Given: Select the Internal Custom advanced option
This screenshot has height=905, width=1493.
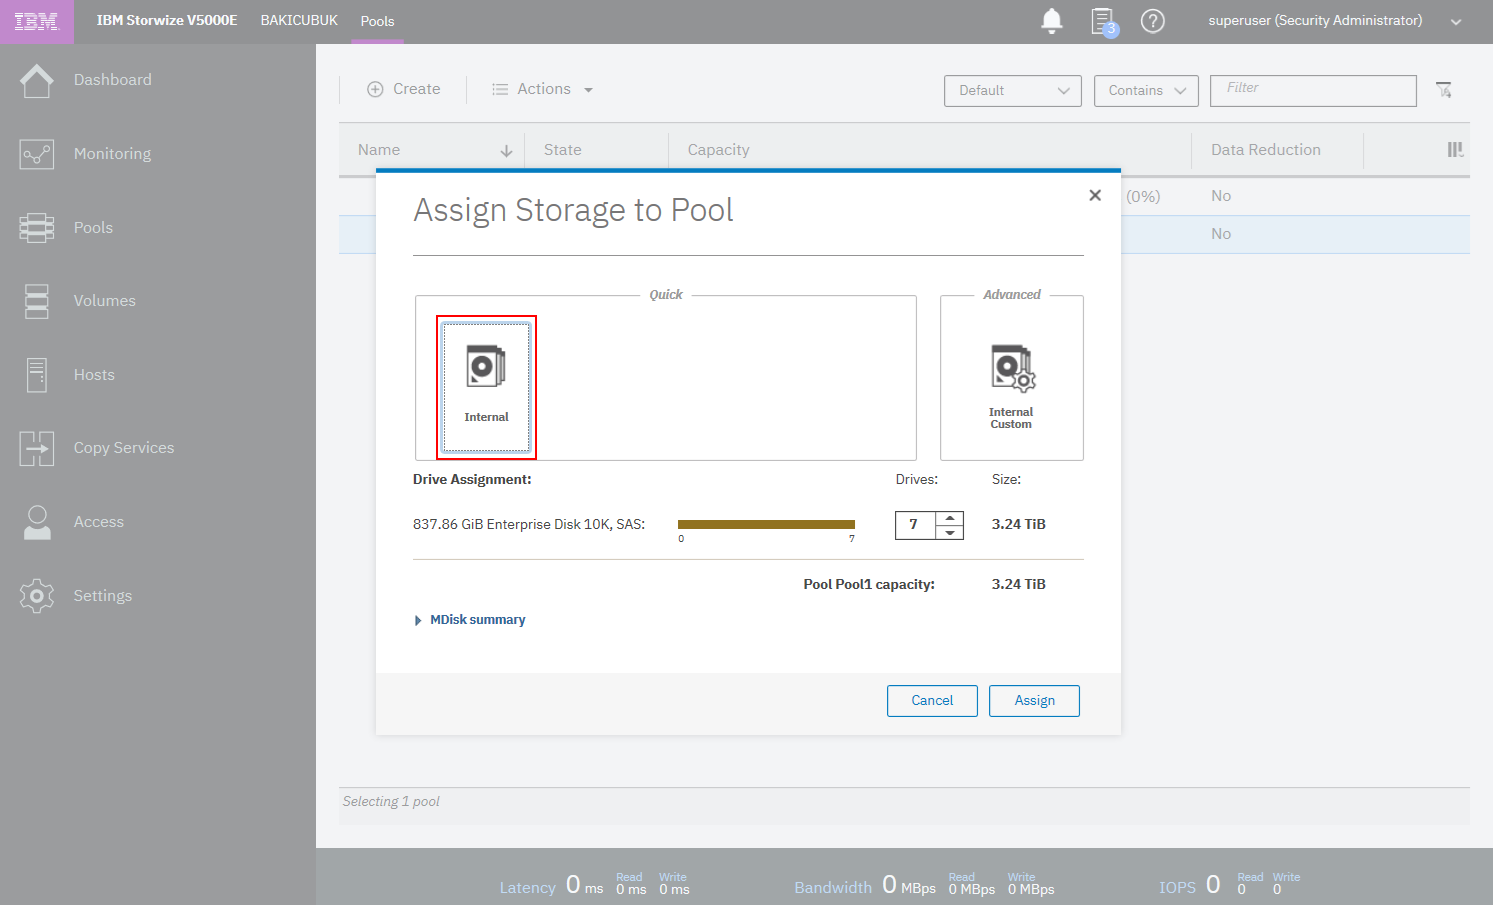Looking at the screenshot, I should tap(1011, 386).
